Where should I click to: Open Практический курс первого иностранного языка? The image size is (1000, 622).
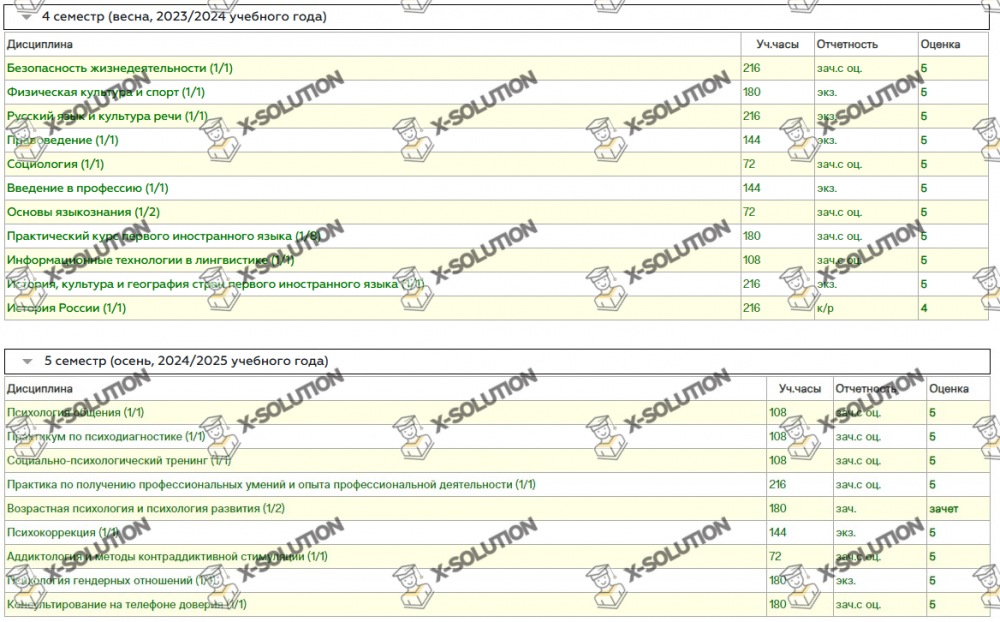pyautogui.click(x=164, y=236)
